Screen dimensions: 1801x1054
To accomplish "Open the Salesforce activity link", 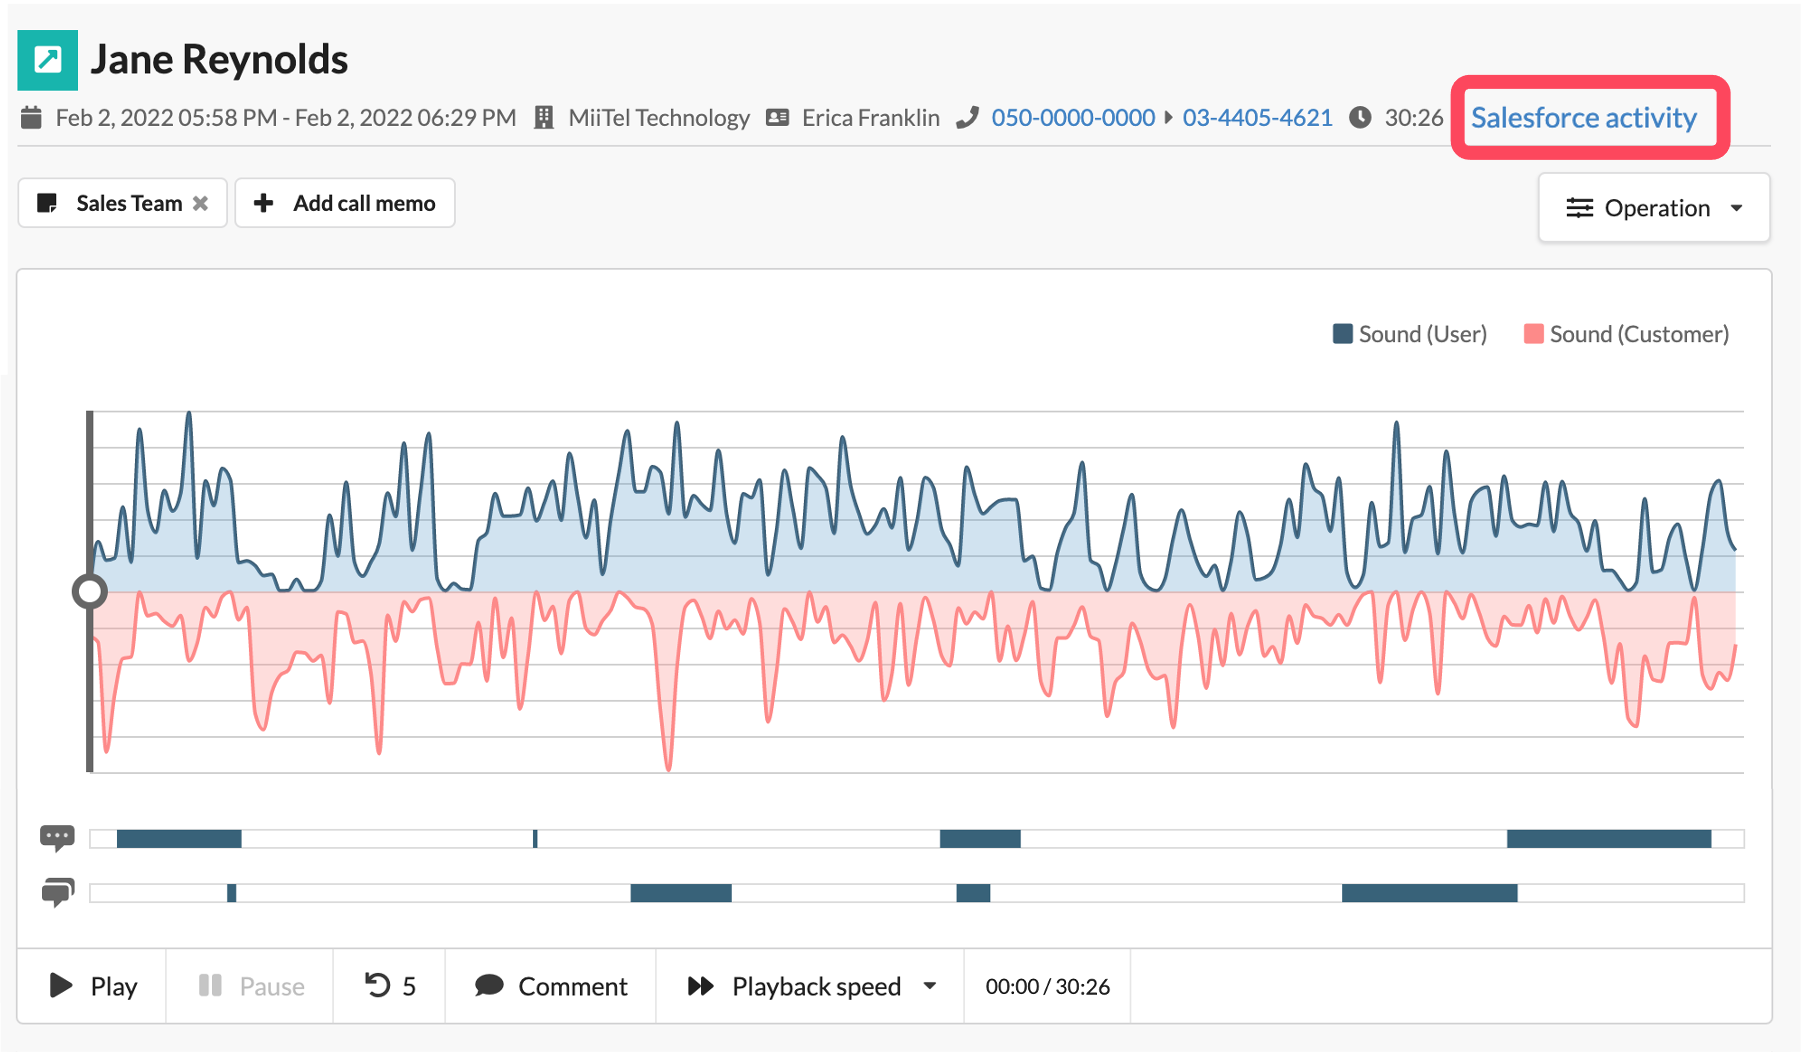I will pyautogui.click(x=1583, y=118).
